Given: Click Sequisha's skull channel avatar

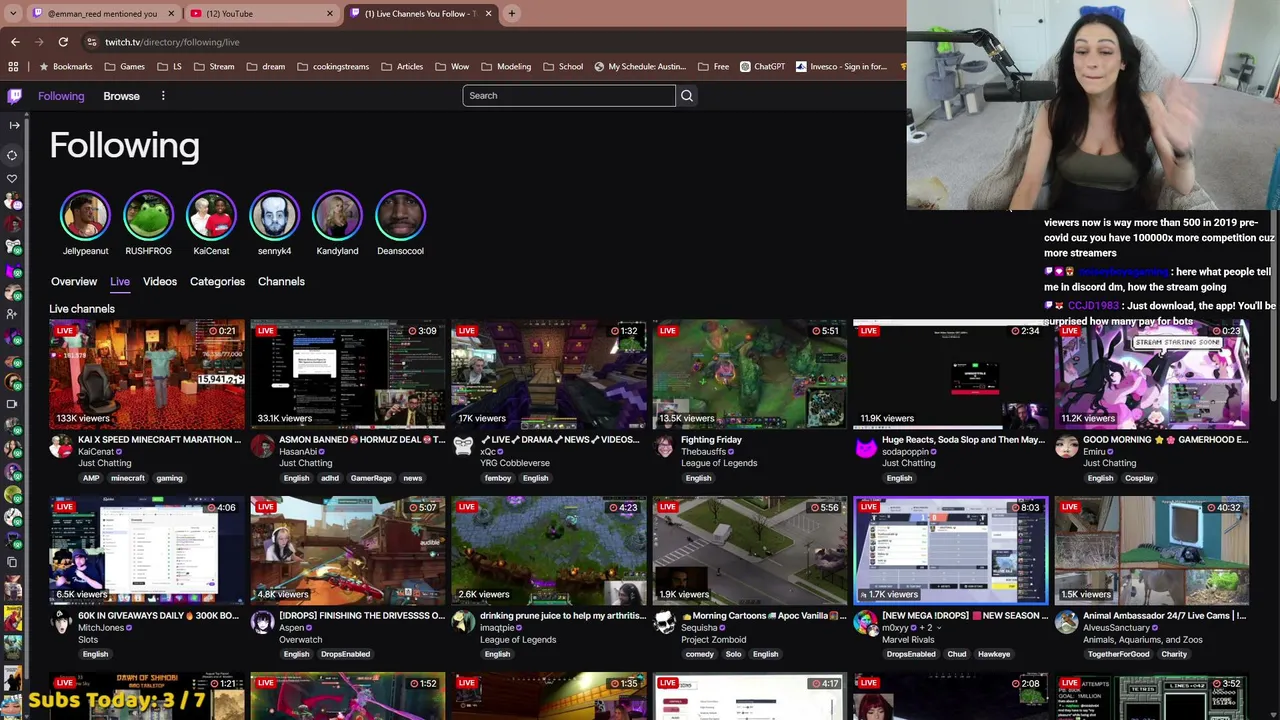Looking at the screenshot, I should point(664,622).
